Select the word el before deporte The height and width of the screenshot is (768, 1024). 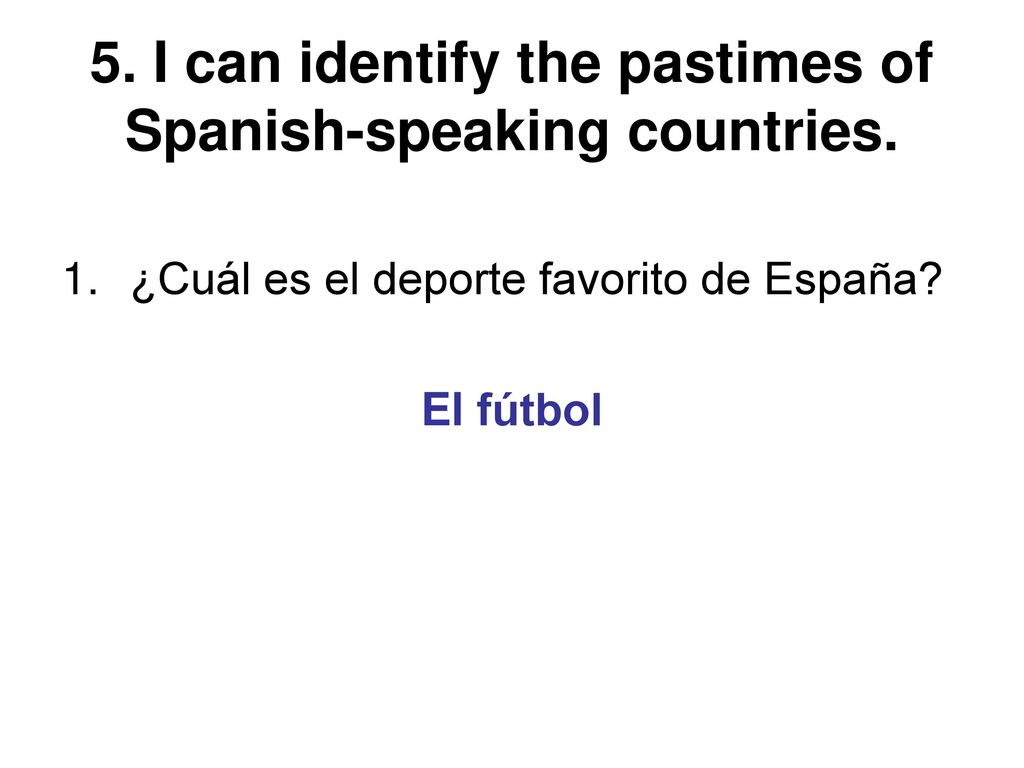[342, 279]
